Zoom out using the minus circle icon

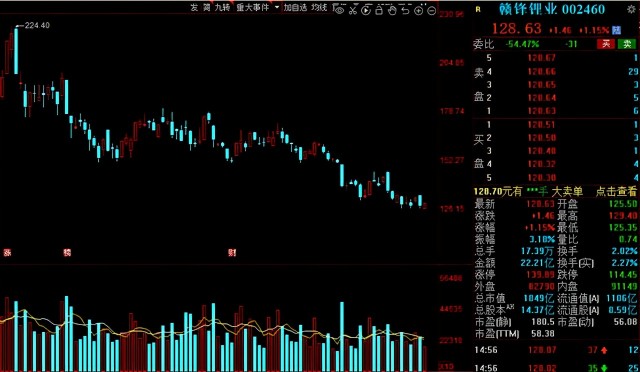[x=431, y=11]
